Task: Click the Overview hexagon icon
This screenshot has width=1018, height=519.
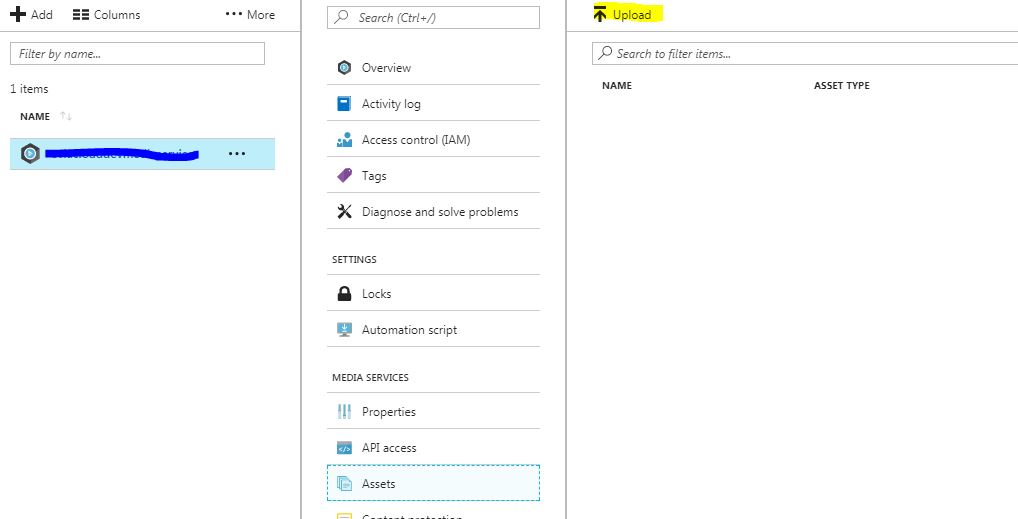Action: coord(344,68)
